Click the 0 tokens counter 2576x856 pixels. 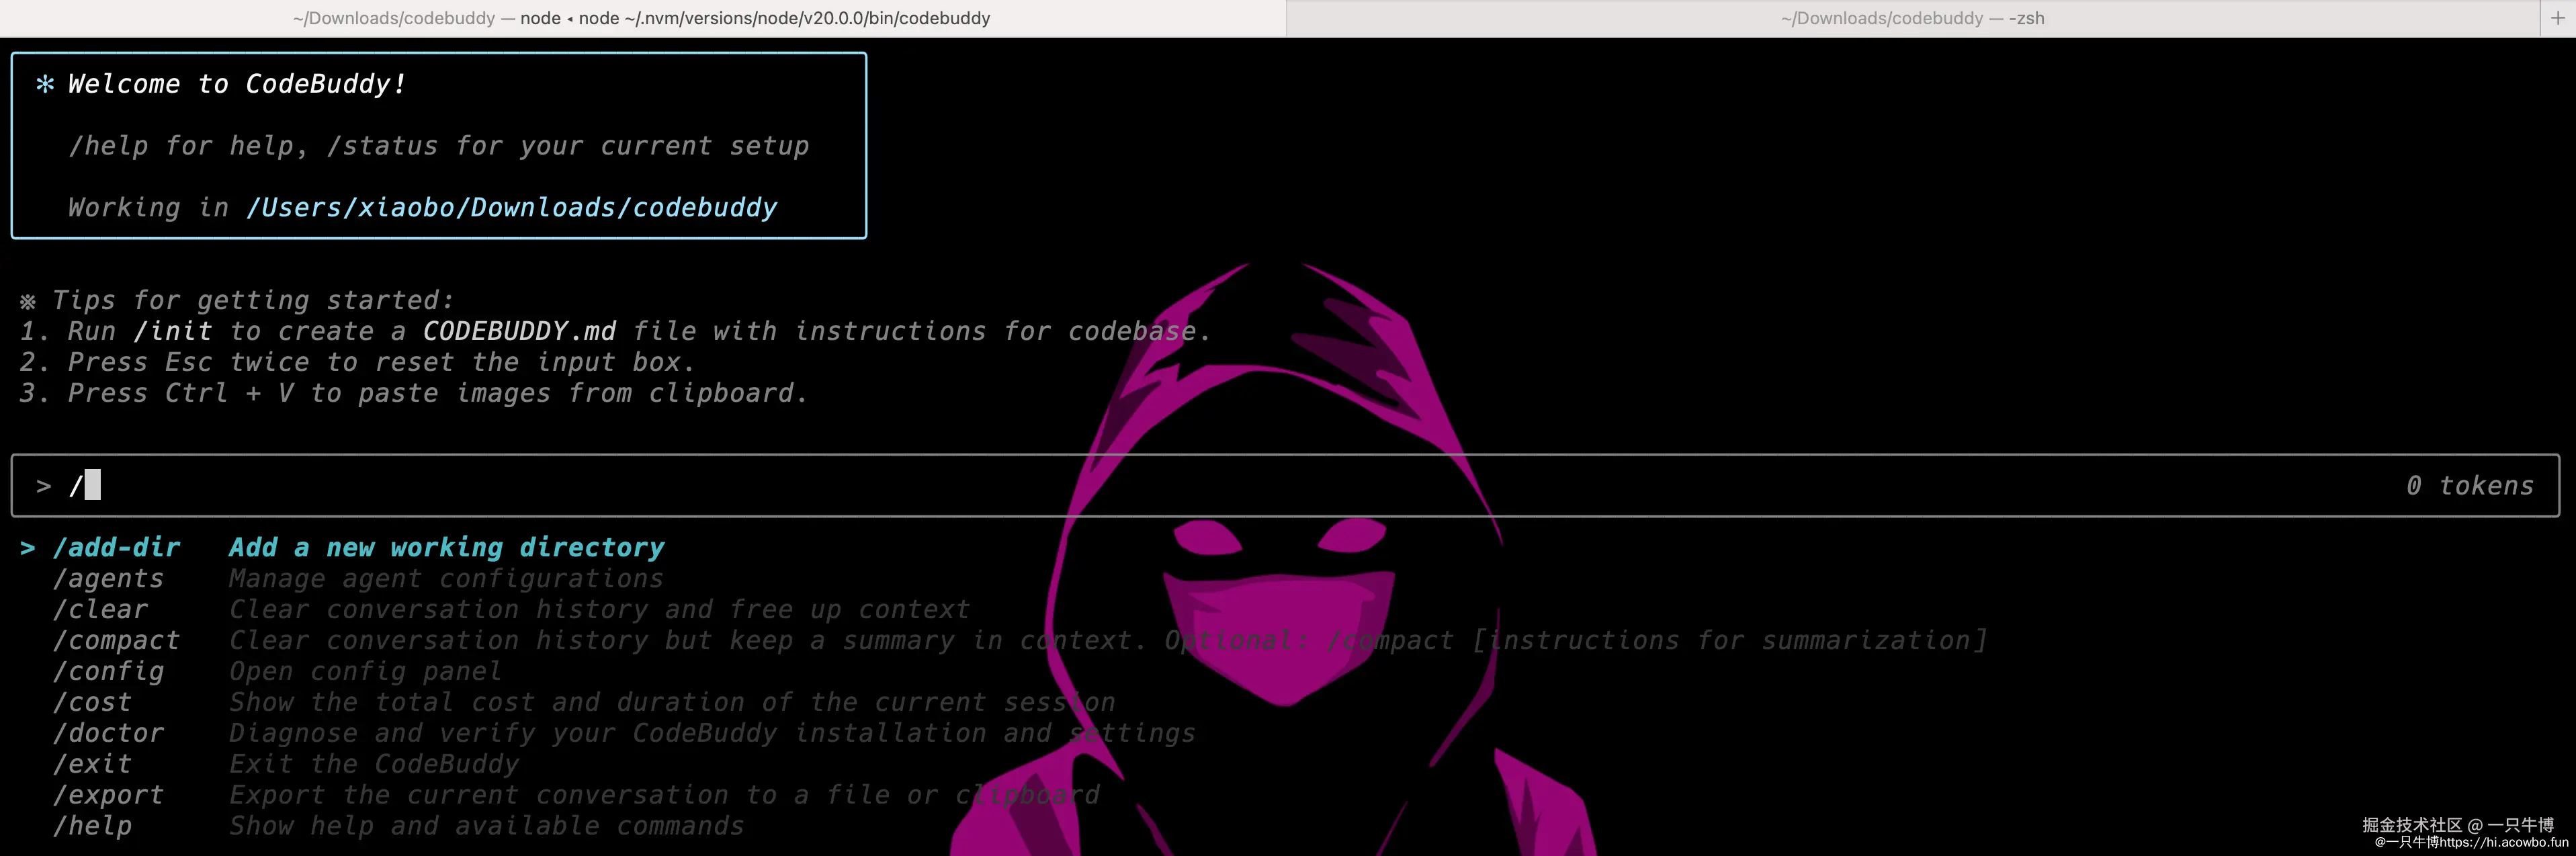click(2469, 486)
